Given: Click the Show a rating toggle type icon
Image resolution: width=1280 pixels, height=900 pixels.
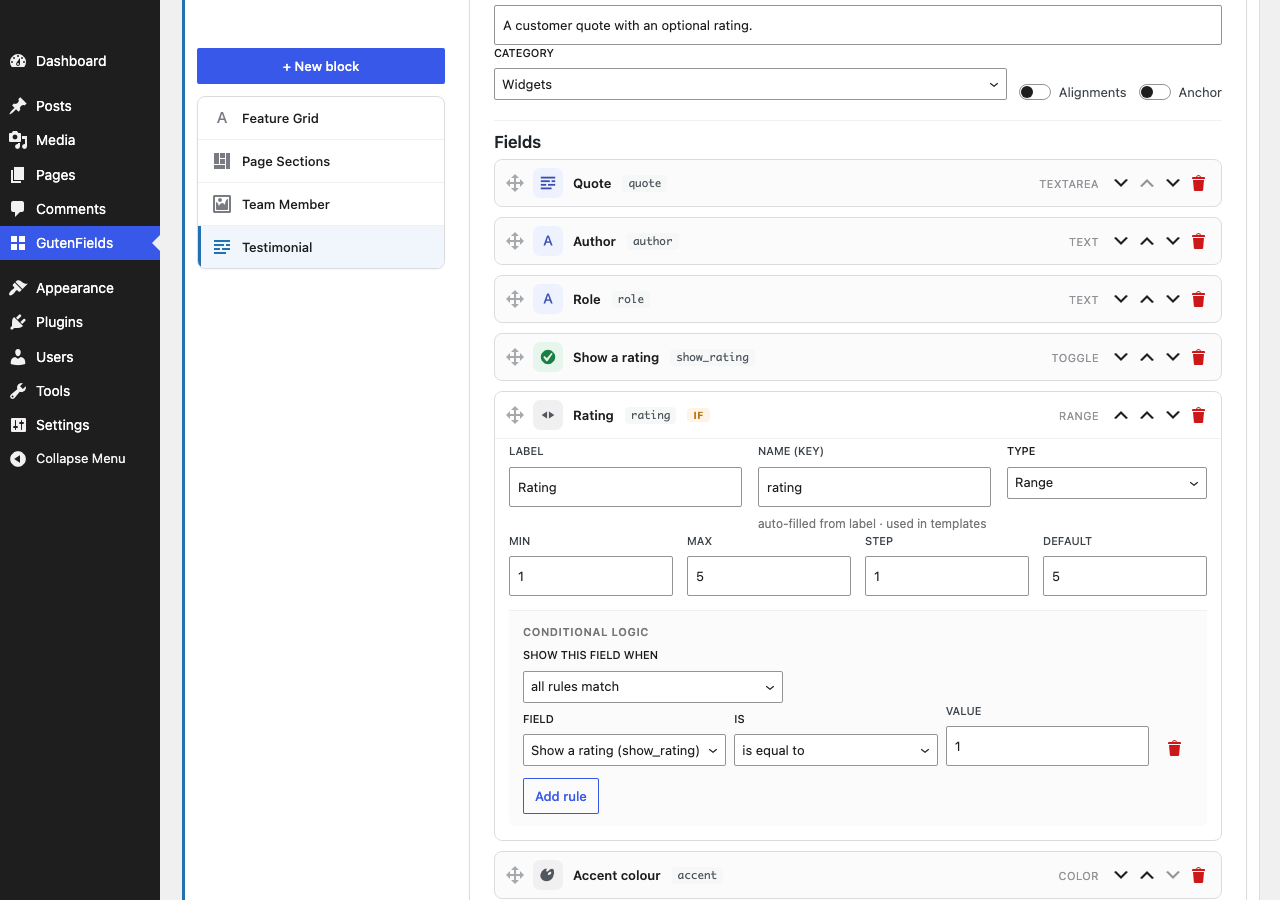Looking at the screenshot, I should coord(548,357).
